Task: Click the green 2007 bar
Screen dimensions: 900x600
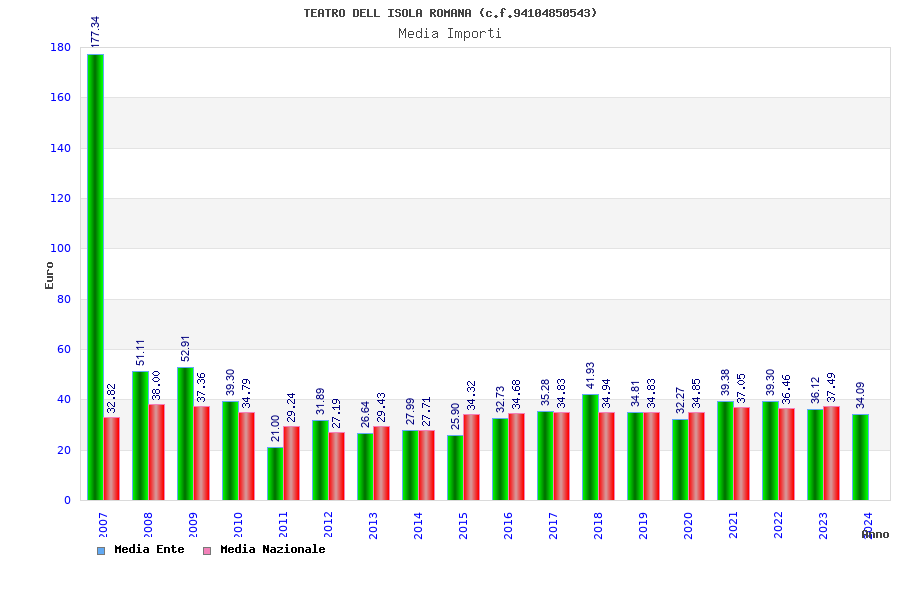Action: [x=95, y=277]
